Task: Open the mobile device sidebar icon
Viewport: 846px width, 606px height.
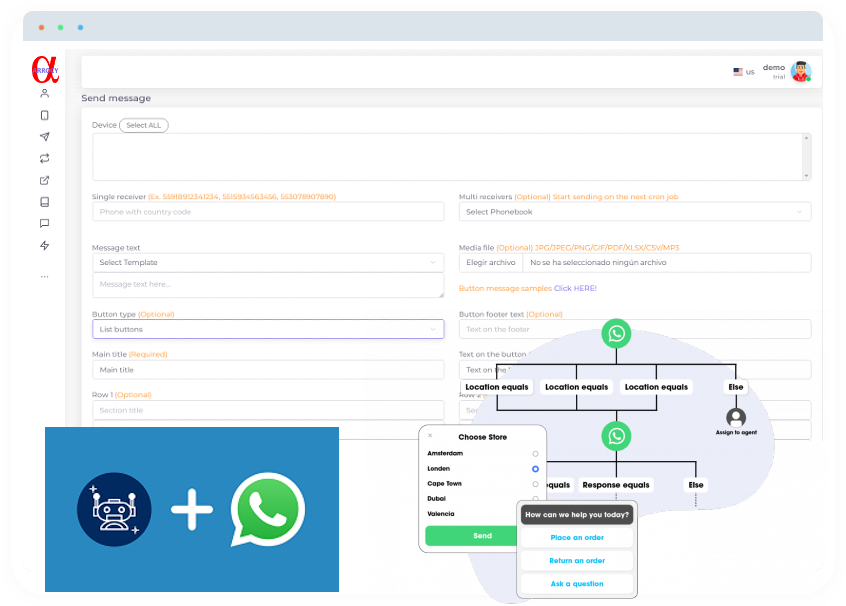Action: point(44,115)
